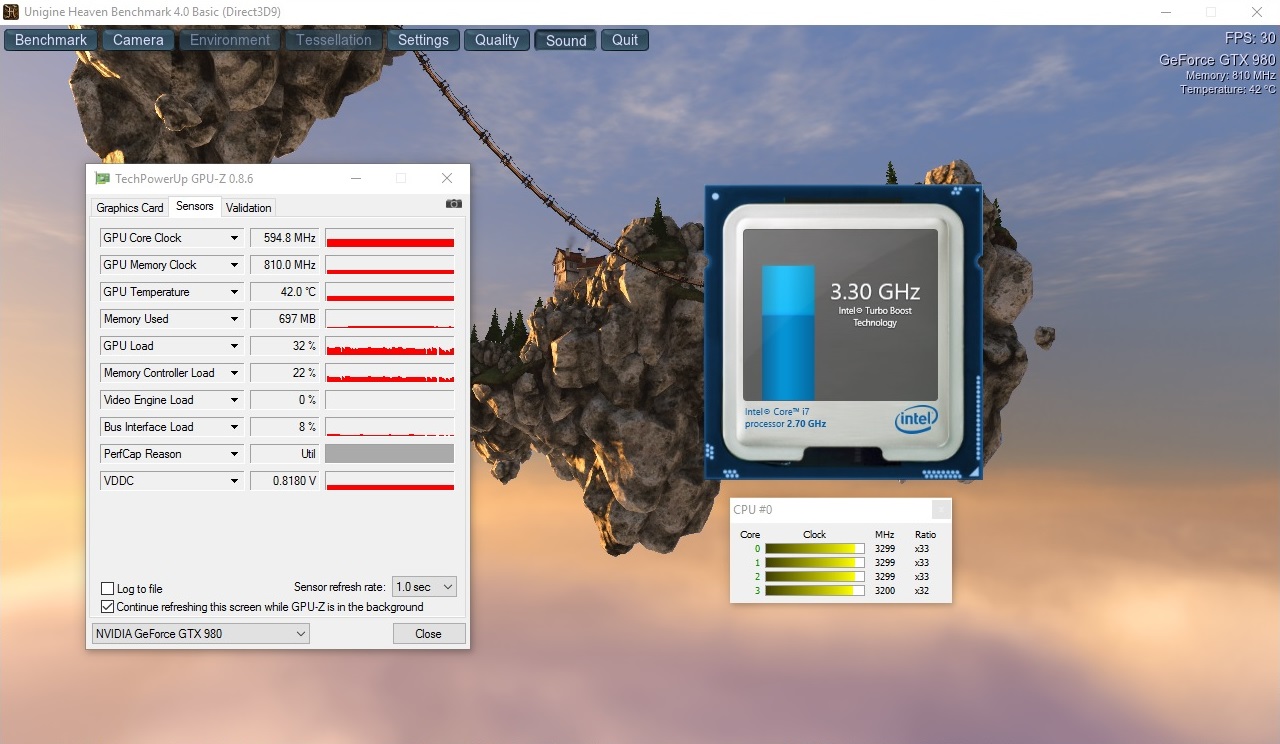The image size is (1280, 744).
Task: Click the GPU Core Clock history graph
Action: tap(390, 238)
